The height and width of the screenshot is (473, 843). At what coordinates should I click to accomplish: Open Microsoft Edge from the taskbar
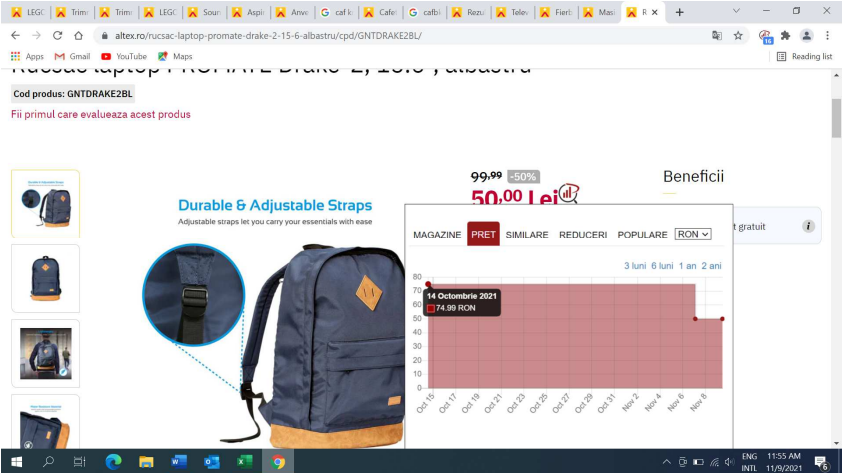pos(113,461)
